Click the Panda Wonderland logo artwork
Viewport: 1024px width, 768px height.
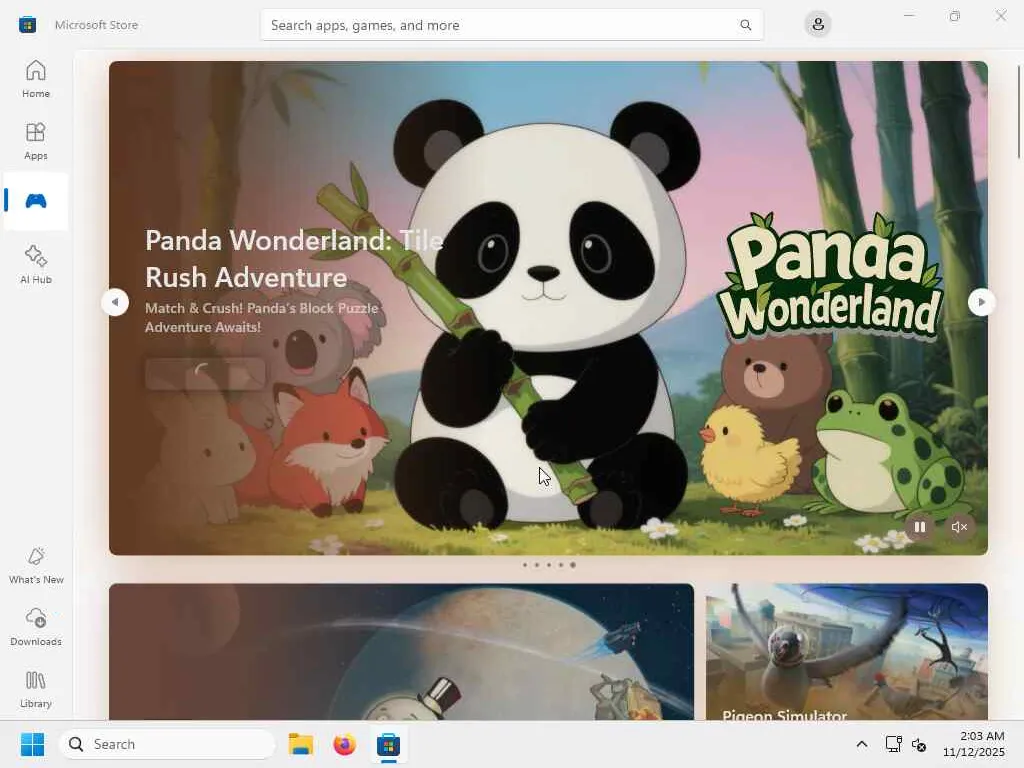829,277
